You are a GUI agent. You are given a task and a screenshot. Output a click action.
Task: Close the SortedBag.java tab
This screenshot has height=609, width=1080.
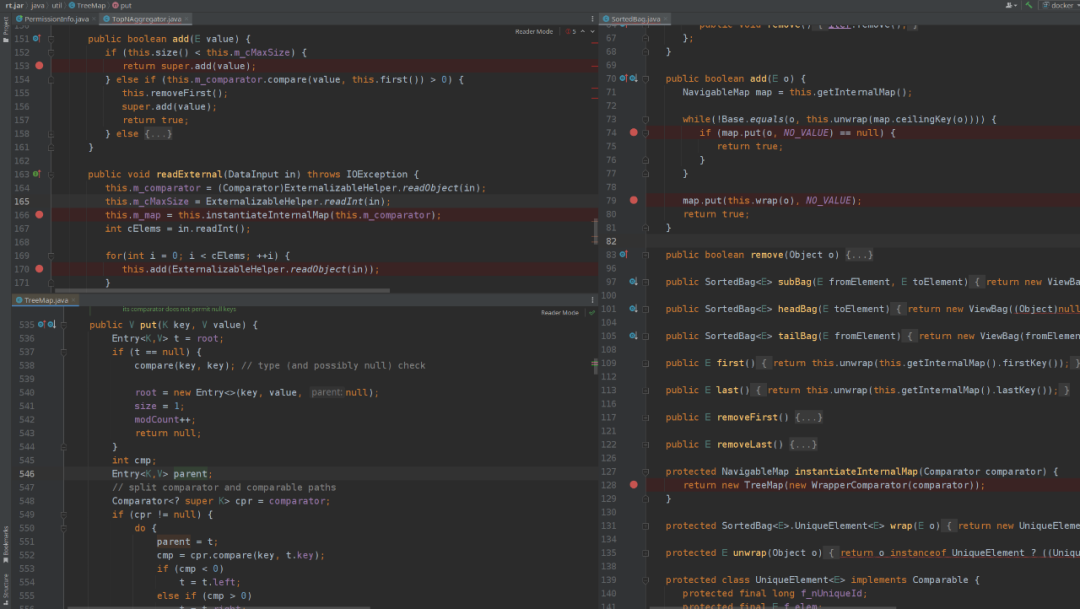(666, 19)
